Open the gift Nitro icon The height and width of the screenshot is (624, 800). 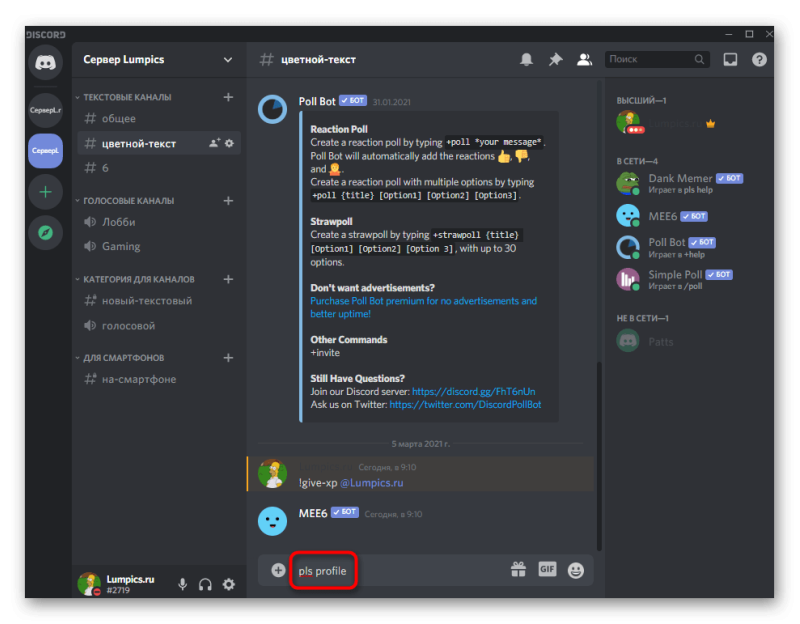pos(518,569)
